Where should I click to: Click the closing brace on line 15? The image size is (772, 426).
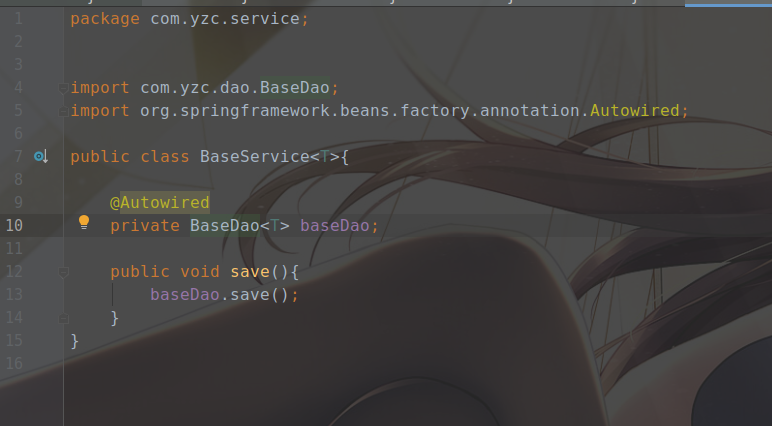tap(75, 341)
